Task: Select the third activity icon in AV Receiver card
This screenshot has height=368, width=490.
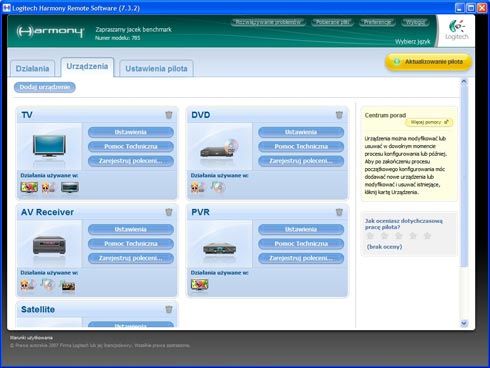Action: pyautogui.click(x=68, y=286)
